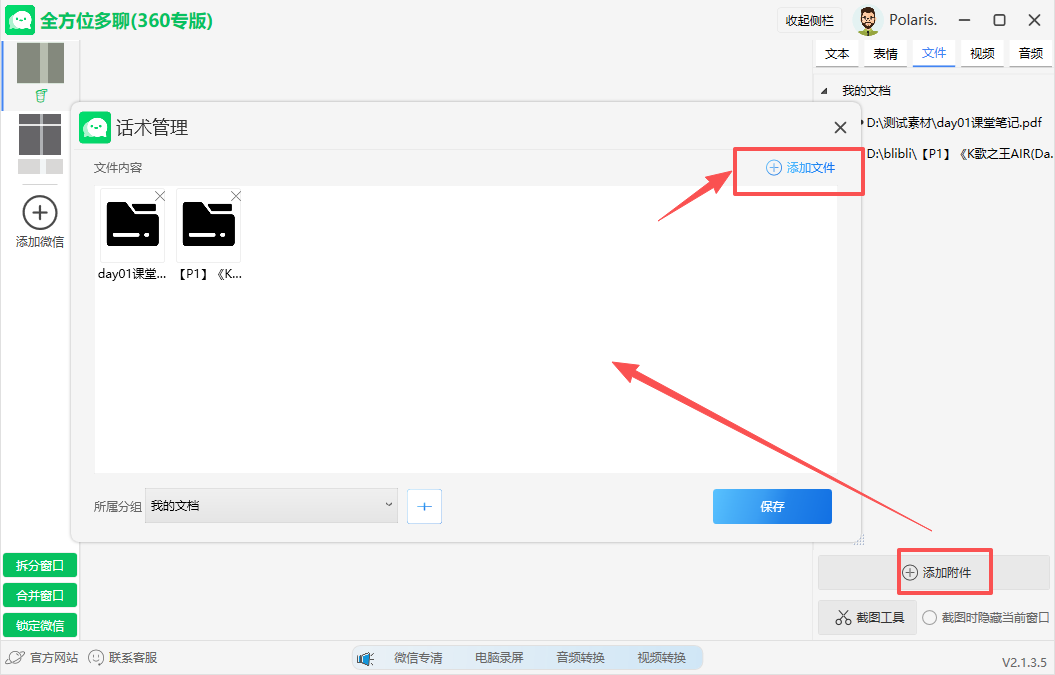The height and width of the screenshot is (675, 1055).
Task: Switch to the 文本 tab
Action: pos(837,54)
